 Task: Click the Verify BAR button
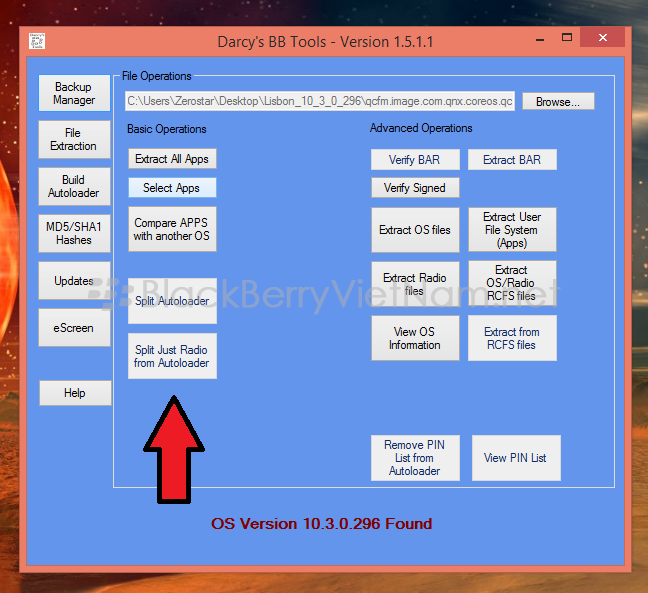[x=415, y=160]
